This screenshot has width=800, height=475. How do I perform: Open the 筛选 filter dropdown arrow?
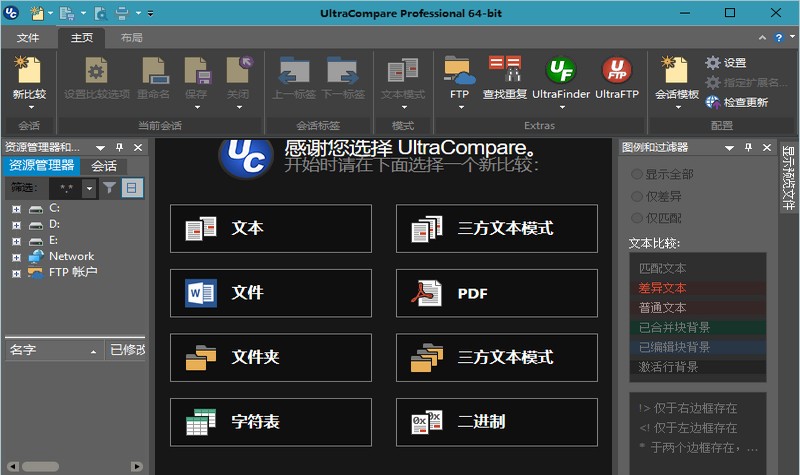(x=89, y=188)
